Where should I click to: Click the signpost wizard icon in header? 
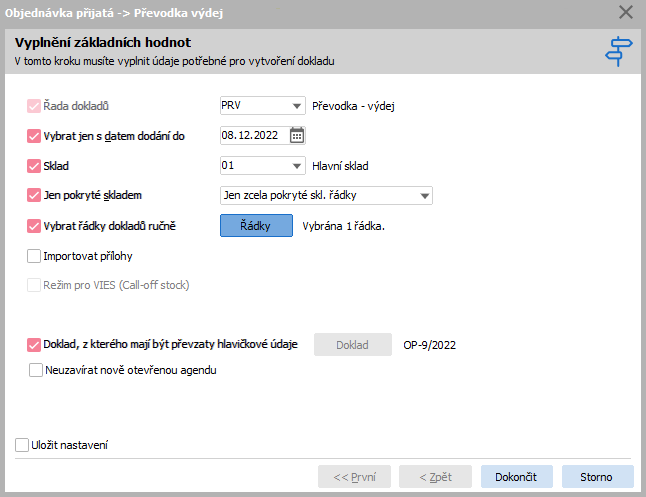point(618,52)
